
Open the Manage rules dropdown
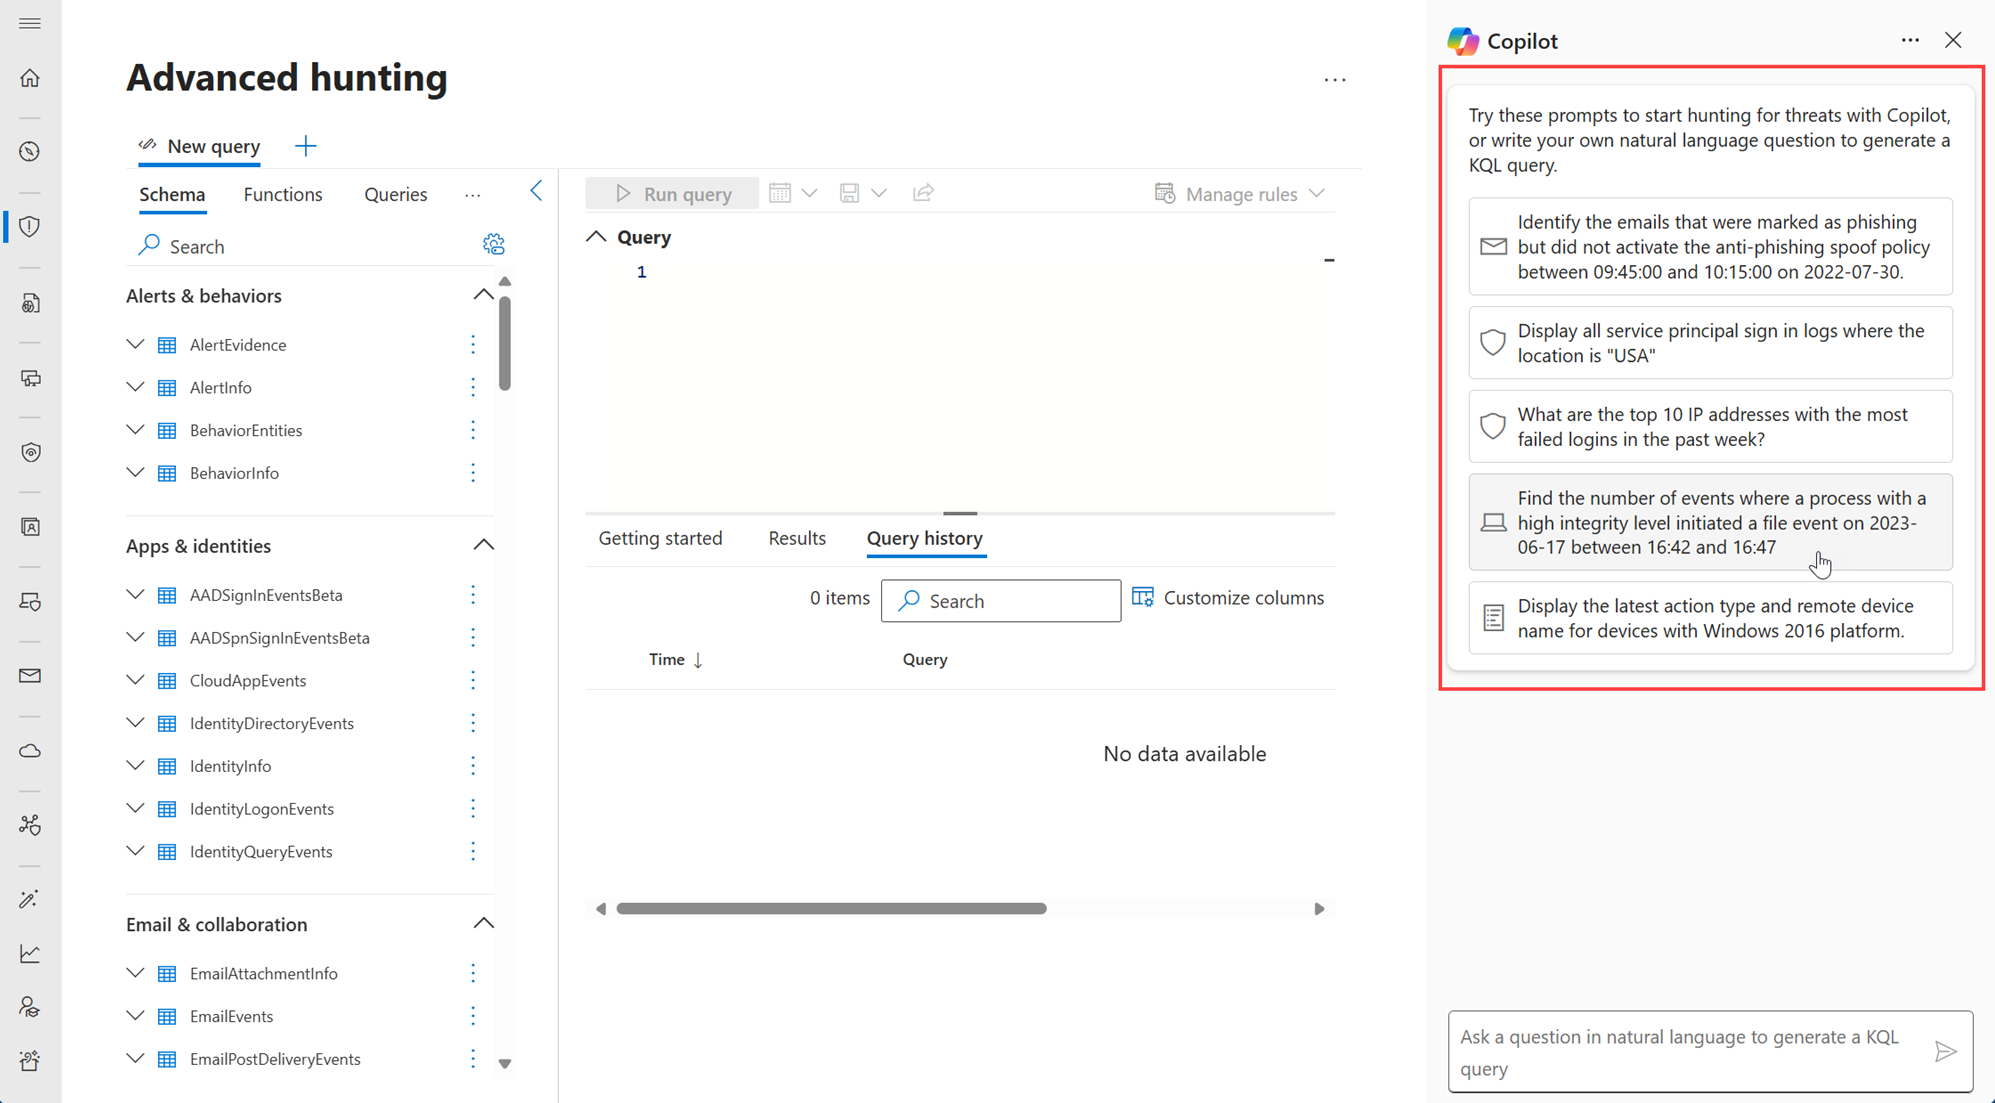tap(1240, 193)
